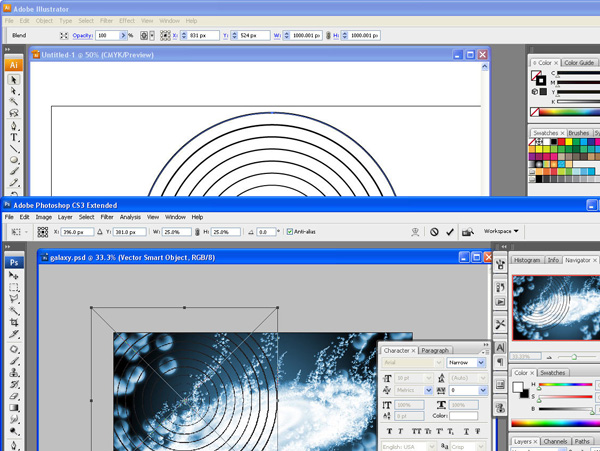Open the anti-aliasing Crisp dropdown

pyautogui.click(x=481, y=446)
